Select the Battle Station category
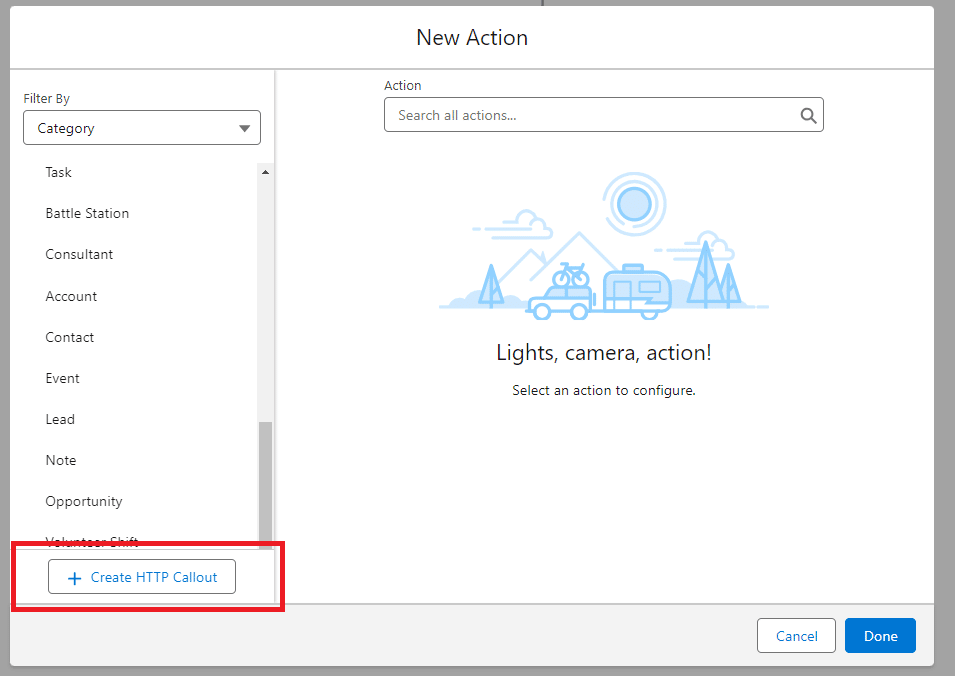Image resolution: width=955 pixels, height=676 pixels. click(x=87, y=213)
